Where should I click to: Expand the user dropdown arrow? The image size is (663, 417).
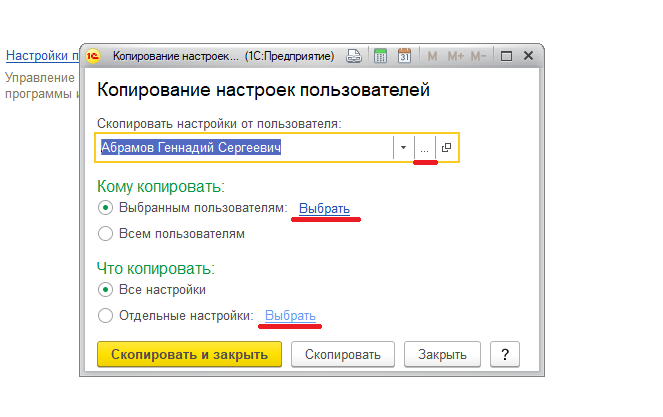coord(403,148)
